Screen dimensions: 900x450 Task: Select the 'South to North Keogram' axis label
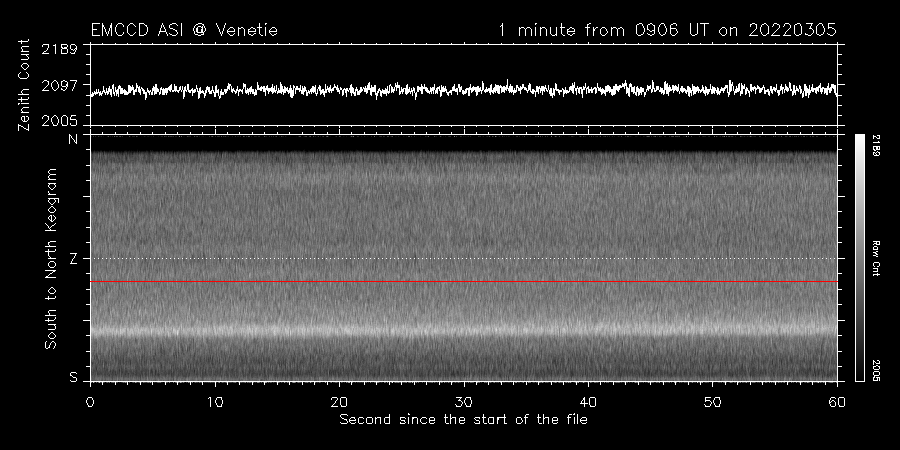pyautogui.click(x=49, y=258)
